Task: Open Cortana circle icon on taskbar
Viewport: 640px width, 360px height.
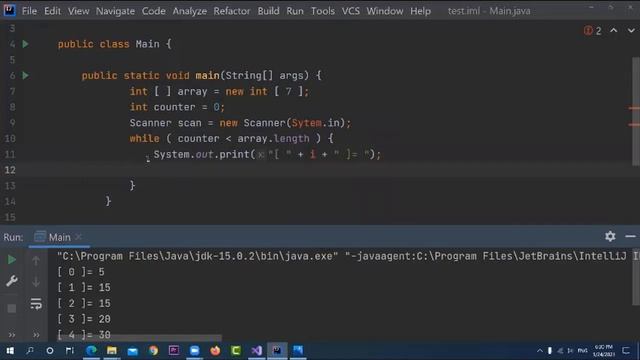Action: (x=50, y=351)
